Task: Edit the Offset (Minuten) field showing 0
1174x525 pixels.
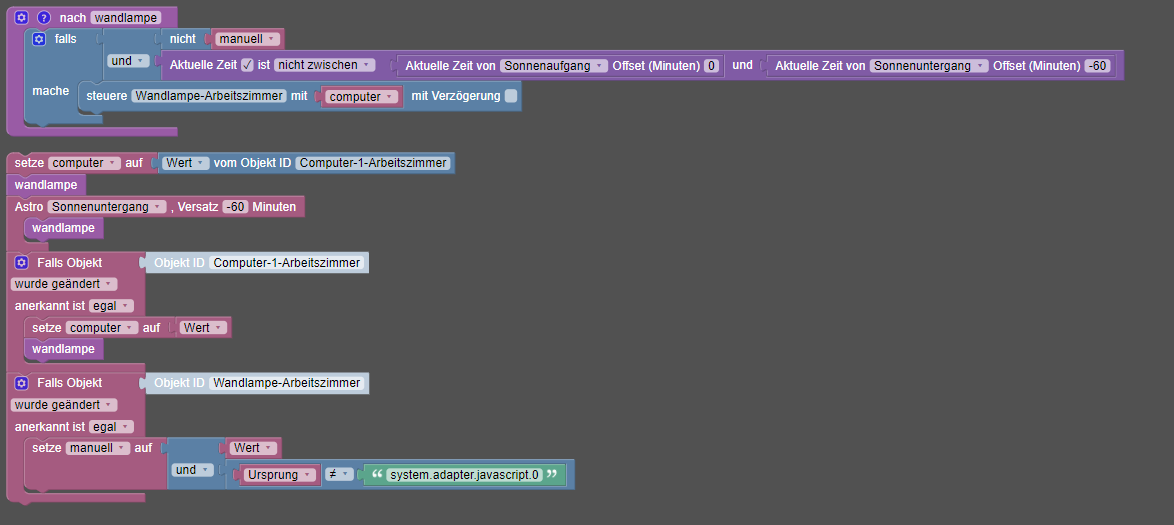Action: [711, 66]
